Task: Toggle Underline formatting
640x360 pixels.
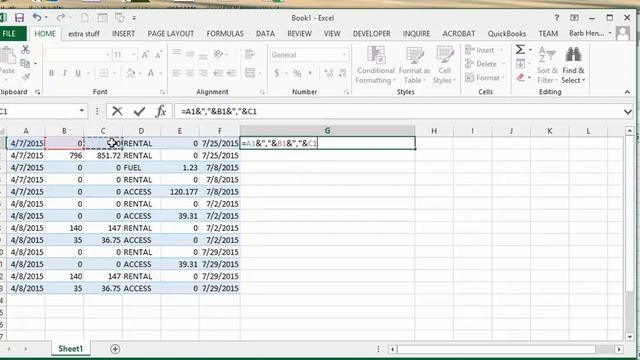Action: [78, 73]
